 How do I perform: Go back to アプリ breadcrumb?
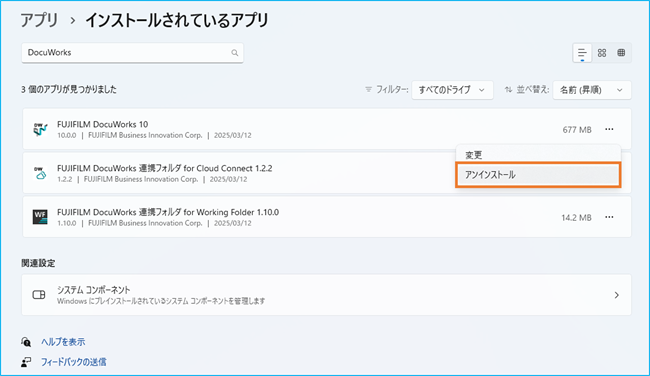[39, 20]
